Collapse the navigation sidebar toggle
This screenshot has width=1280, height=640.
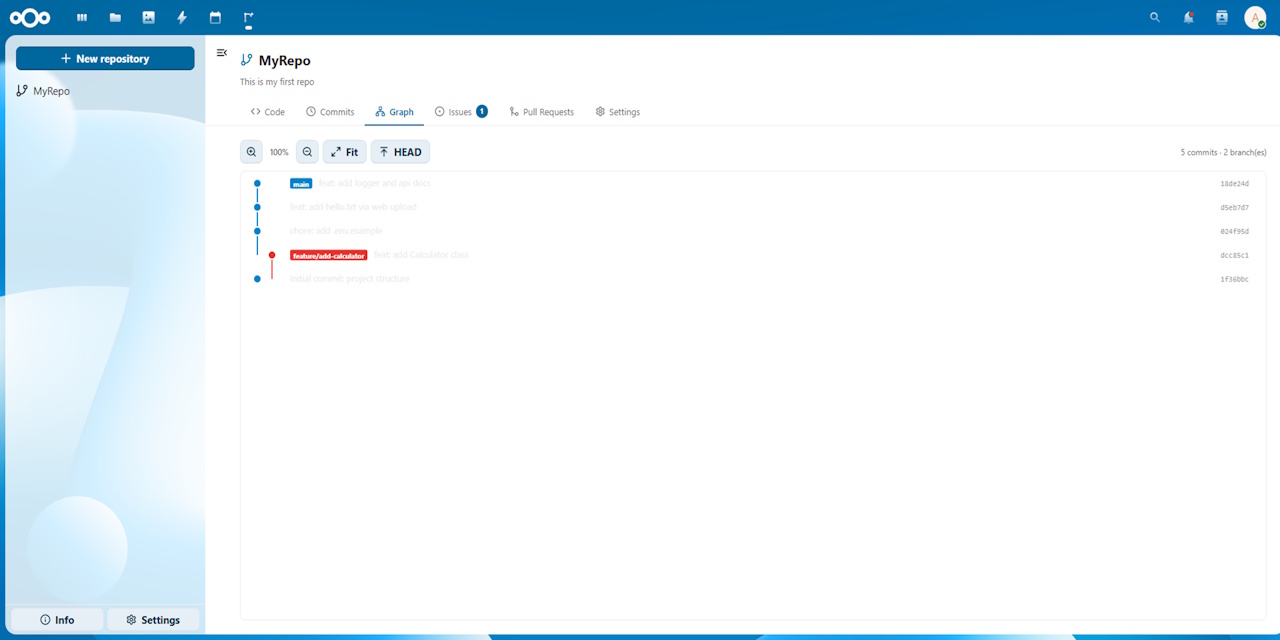[x=222, y=52]
